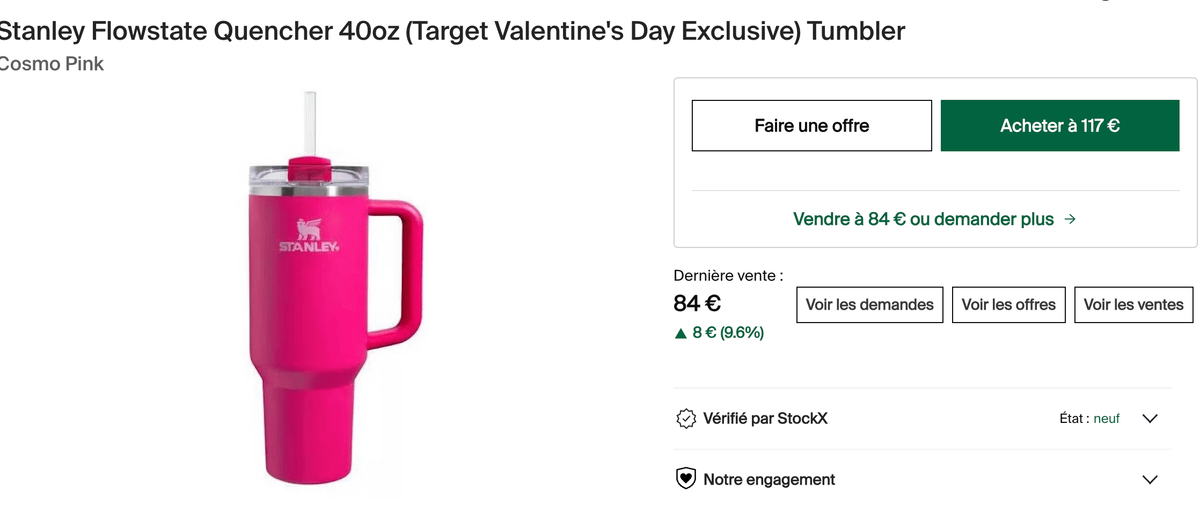The image size is (1200, 526).
Task: Click the Stanley logo on the tumbler
Action: (308, 237)
